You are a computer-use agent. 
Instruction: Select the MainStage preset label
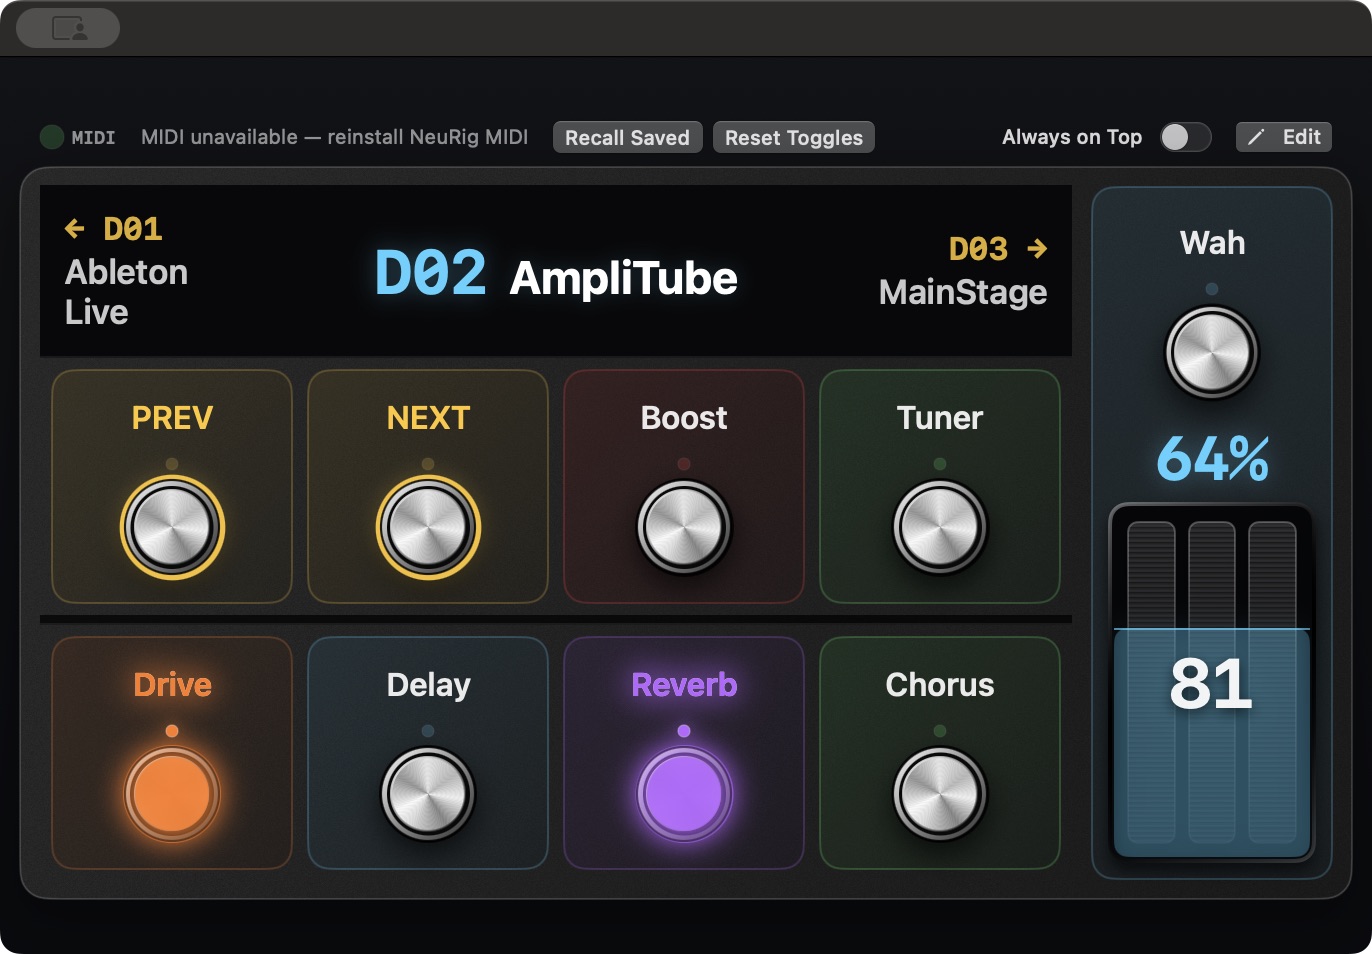[x=963, y=292]
